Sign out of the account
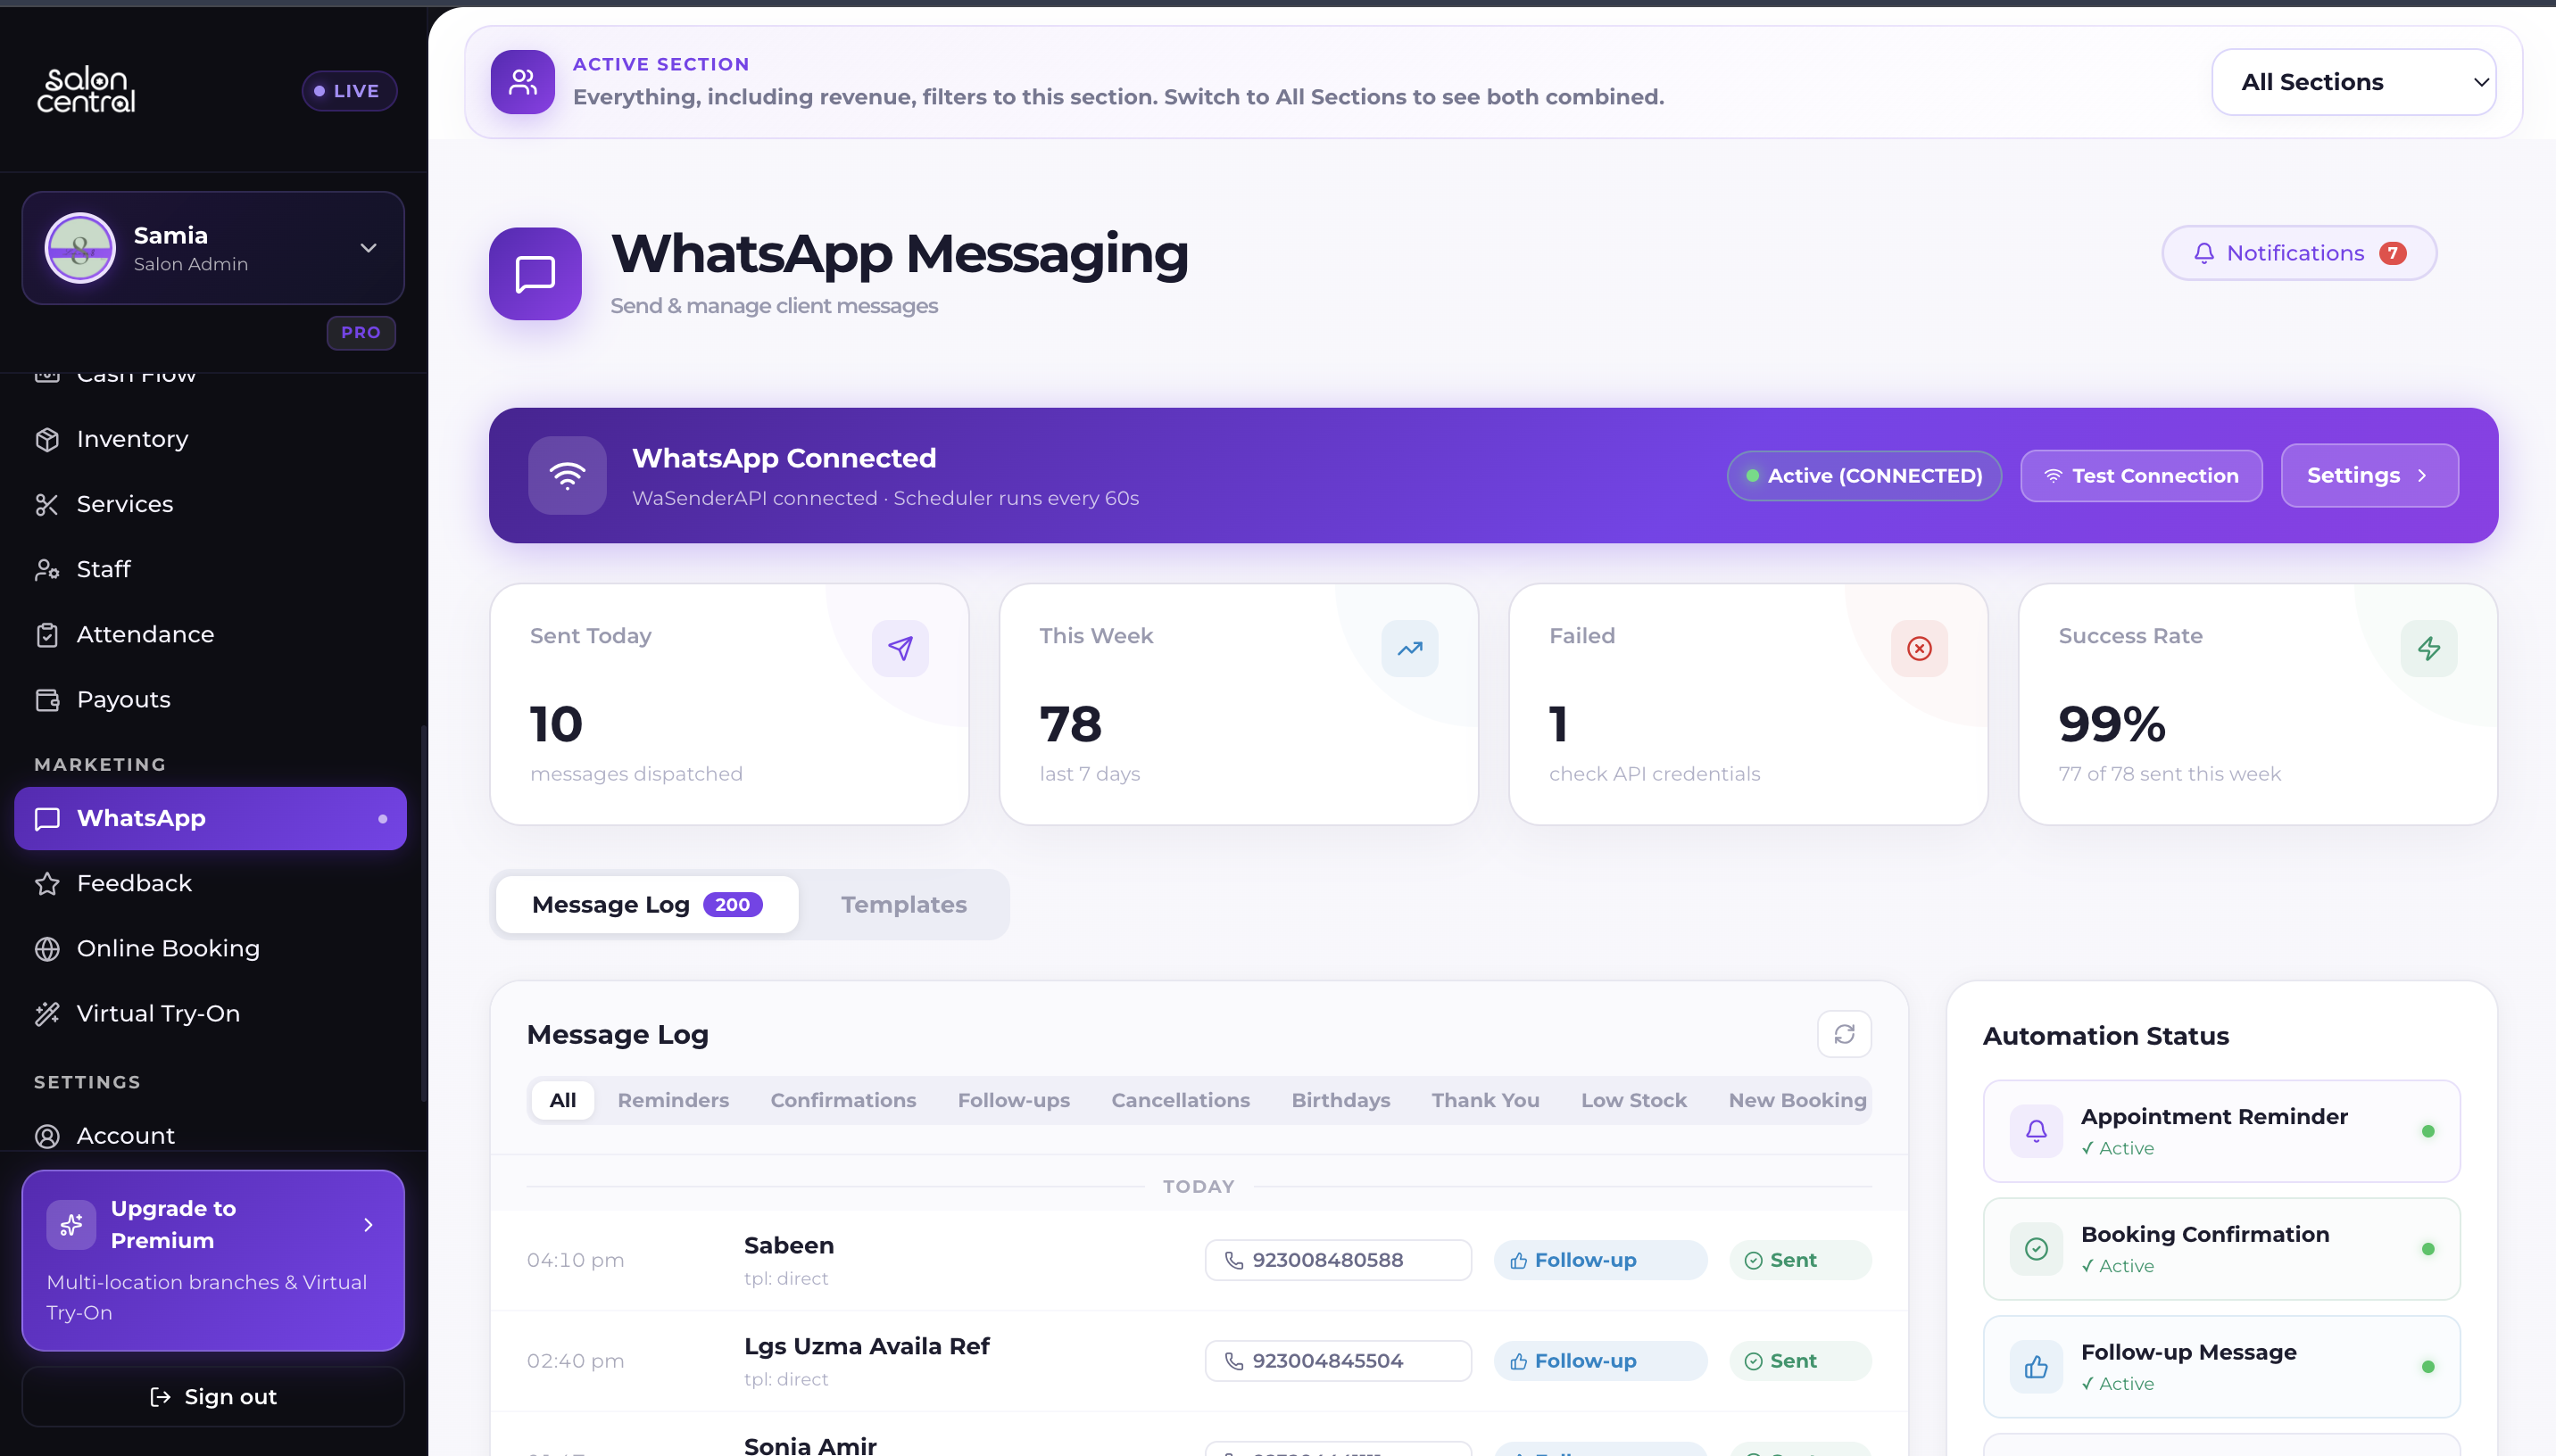This screenshot has width=2556, height=1456. 213,1396
